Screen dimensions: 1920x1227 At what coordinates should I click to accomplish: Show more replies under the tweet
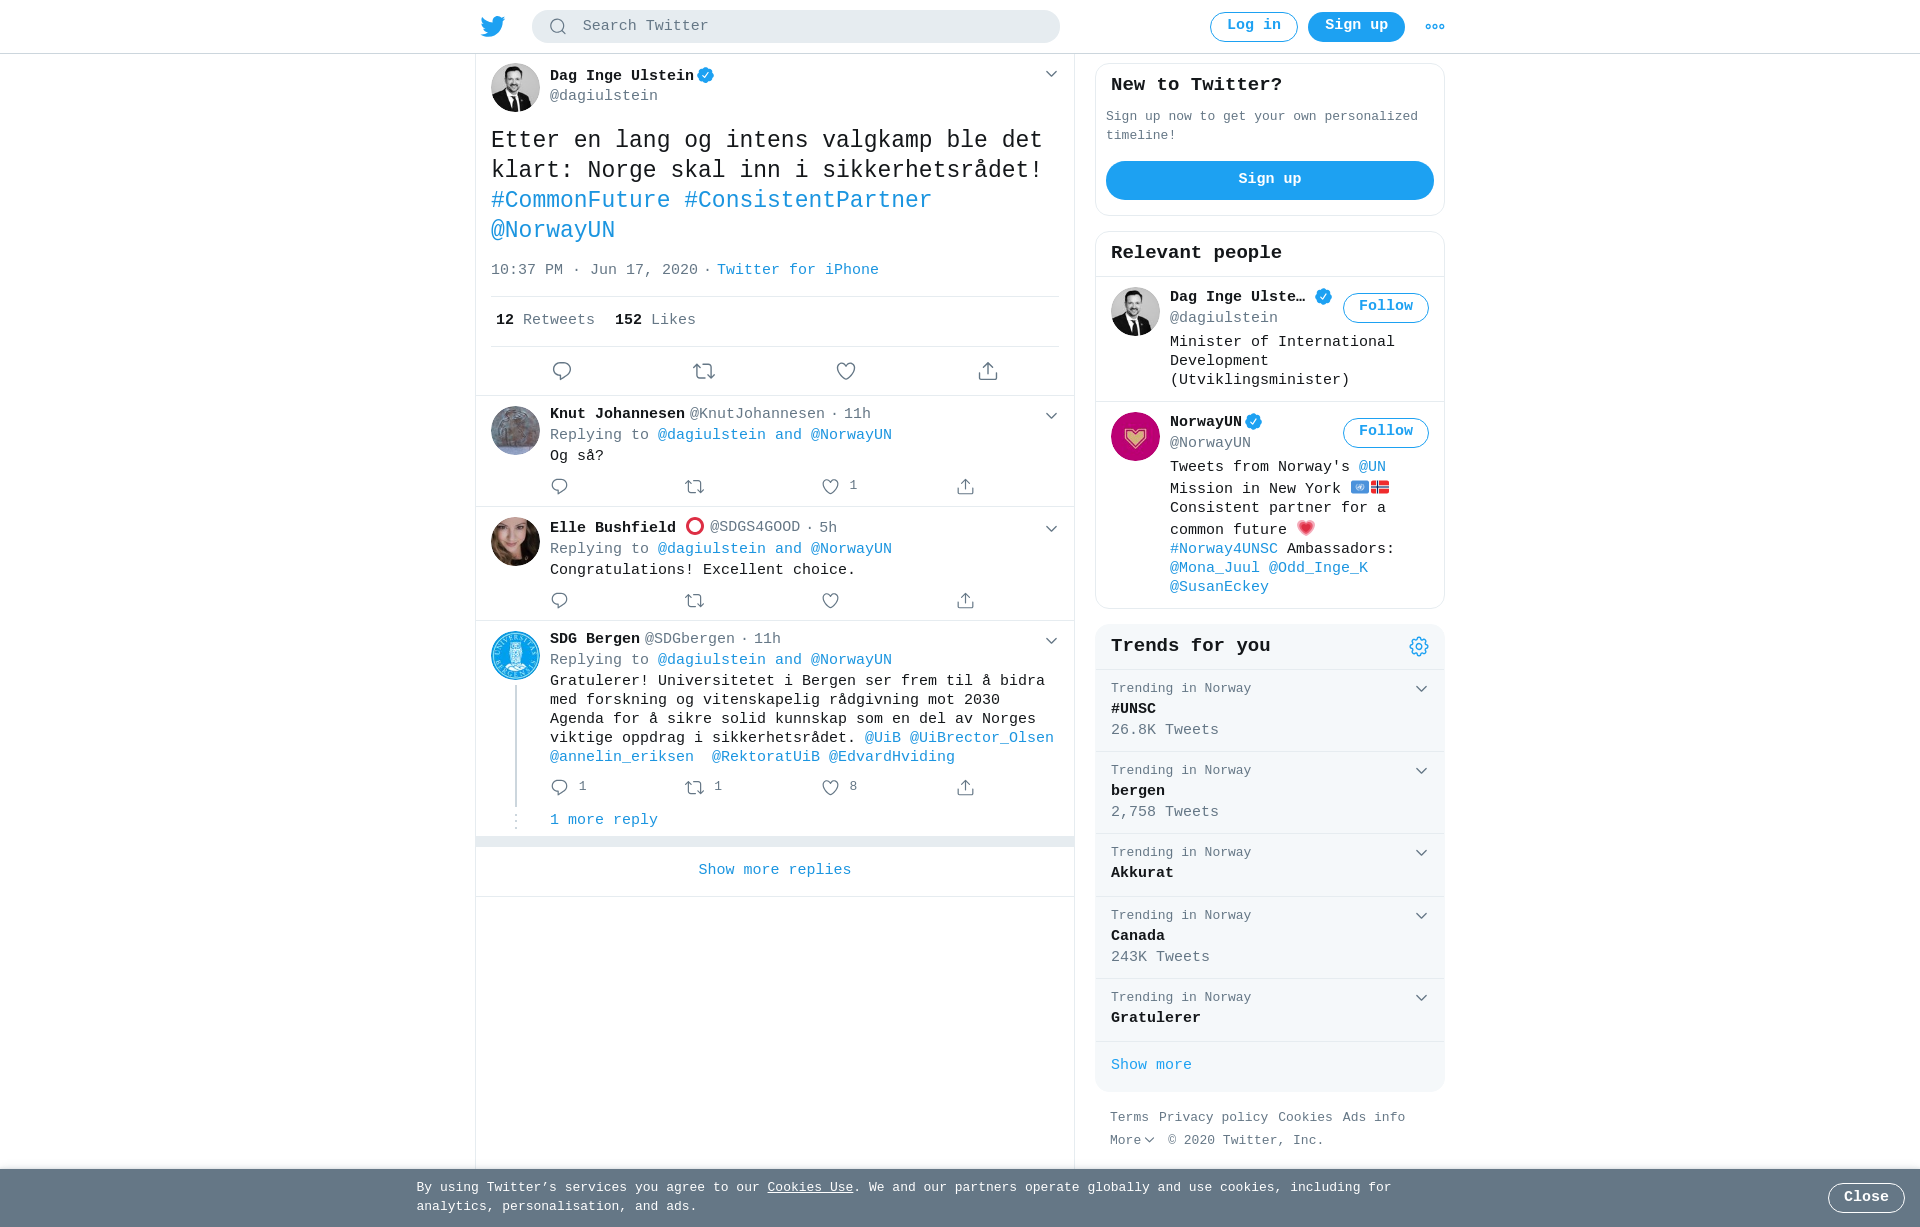point(775,870)
